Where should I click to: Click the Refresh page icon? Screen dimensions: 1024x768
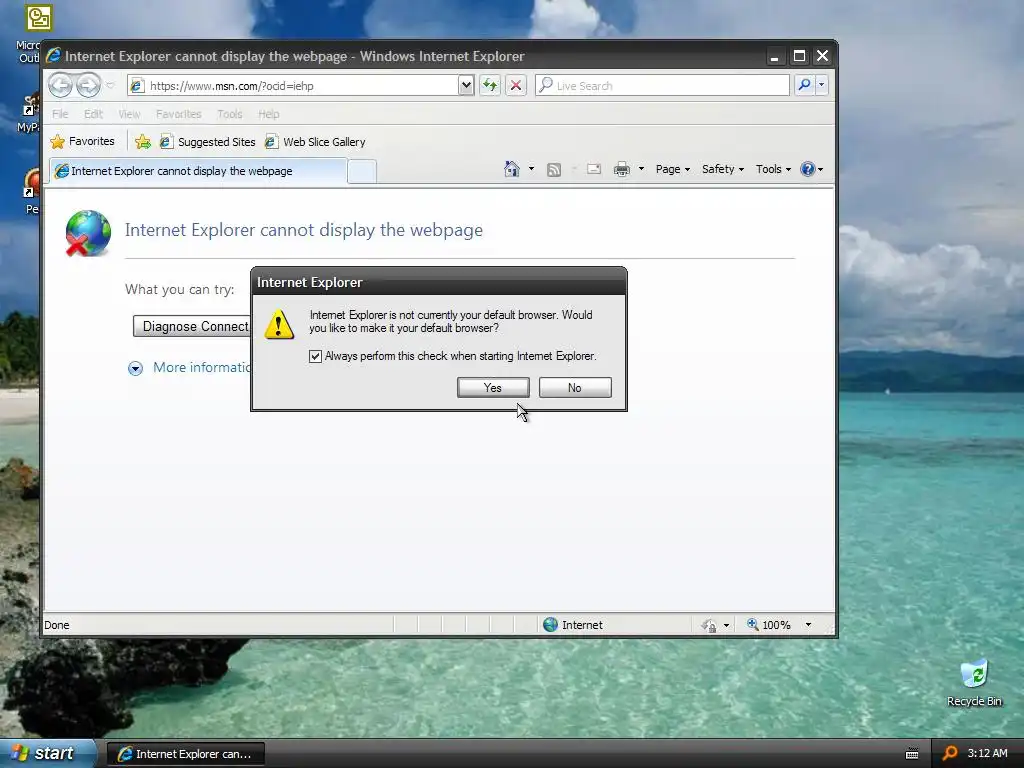point(490,85)
